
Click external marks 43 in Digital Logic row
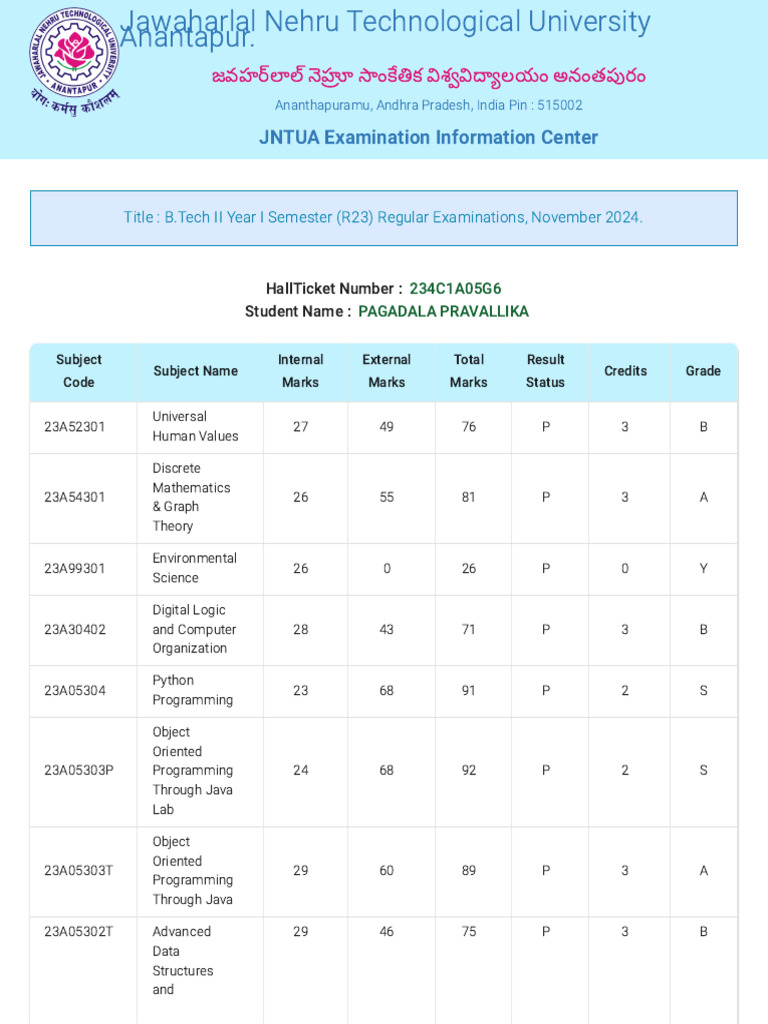[387, 630]
